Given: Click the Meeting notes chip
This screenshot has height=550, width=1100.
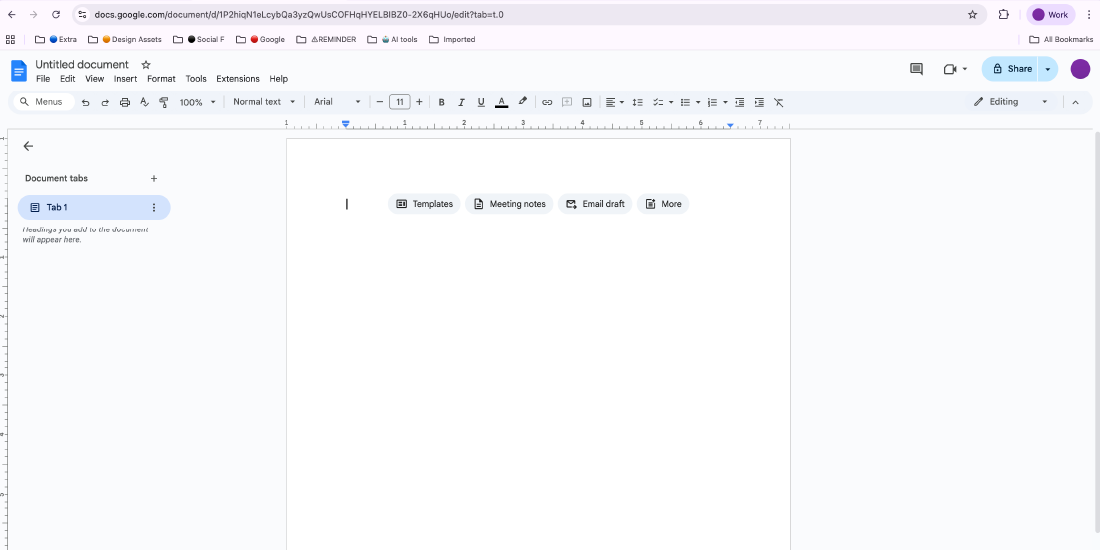Looking at the screenshot, I should click(509, 204).
